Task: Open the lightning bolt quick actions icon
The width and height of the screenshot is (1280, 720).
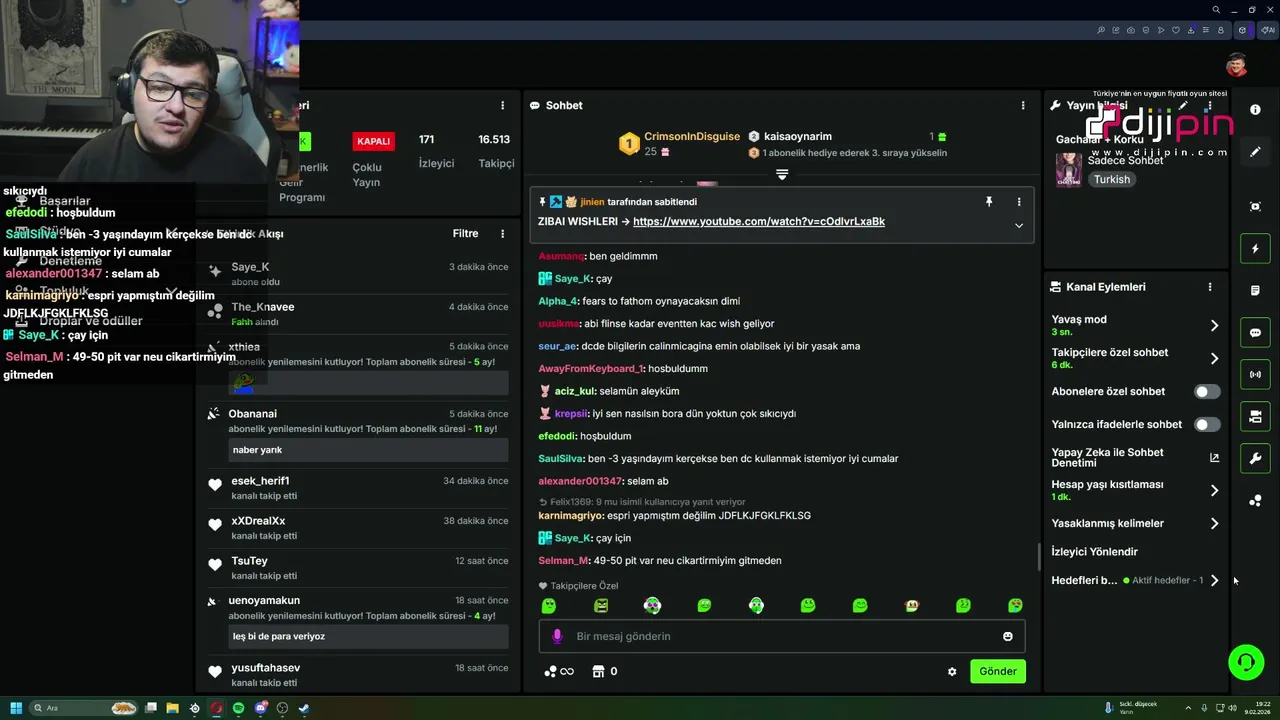Action: [1255, 249]
